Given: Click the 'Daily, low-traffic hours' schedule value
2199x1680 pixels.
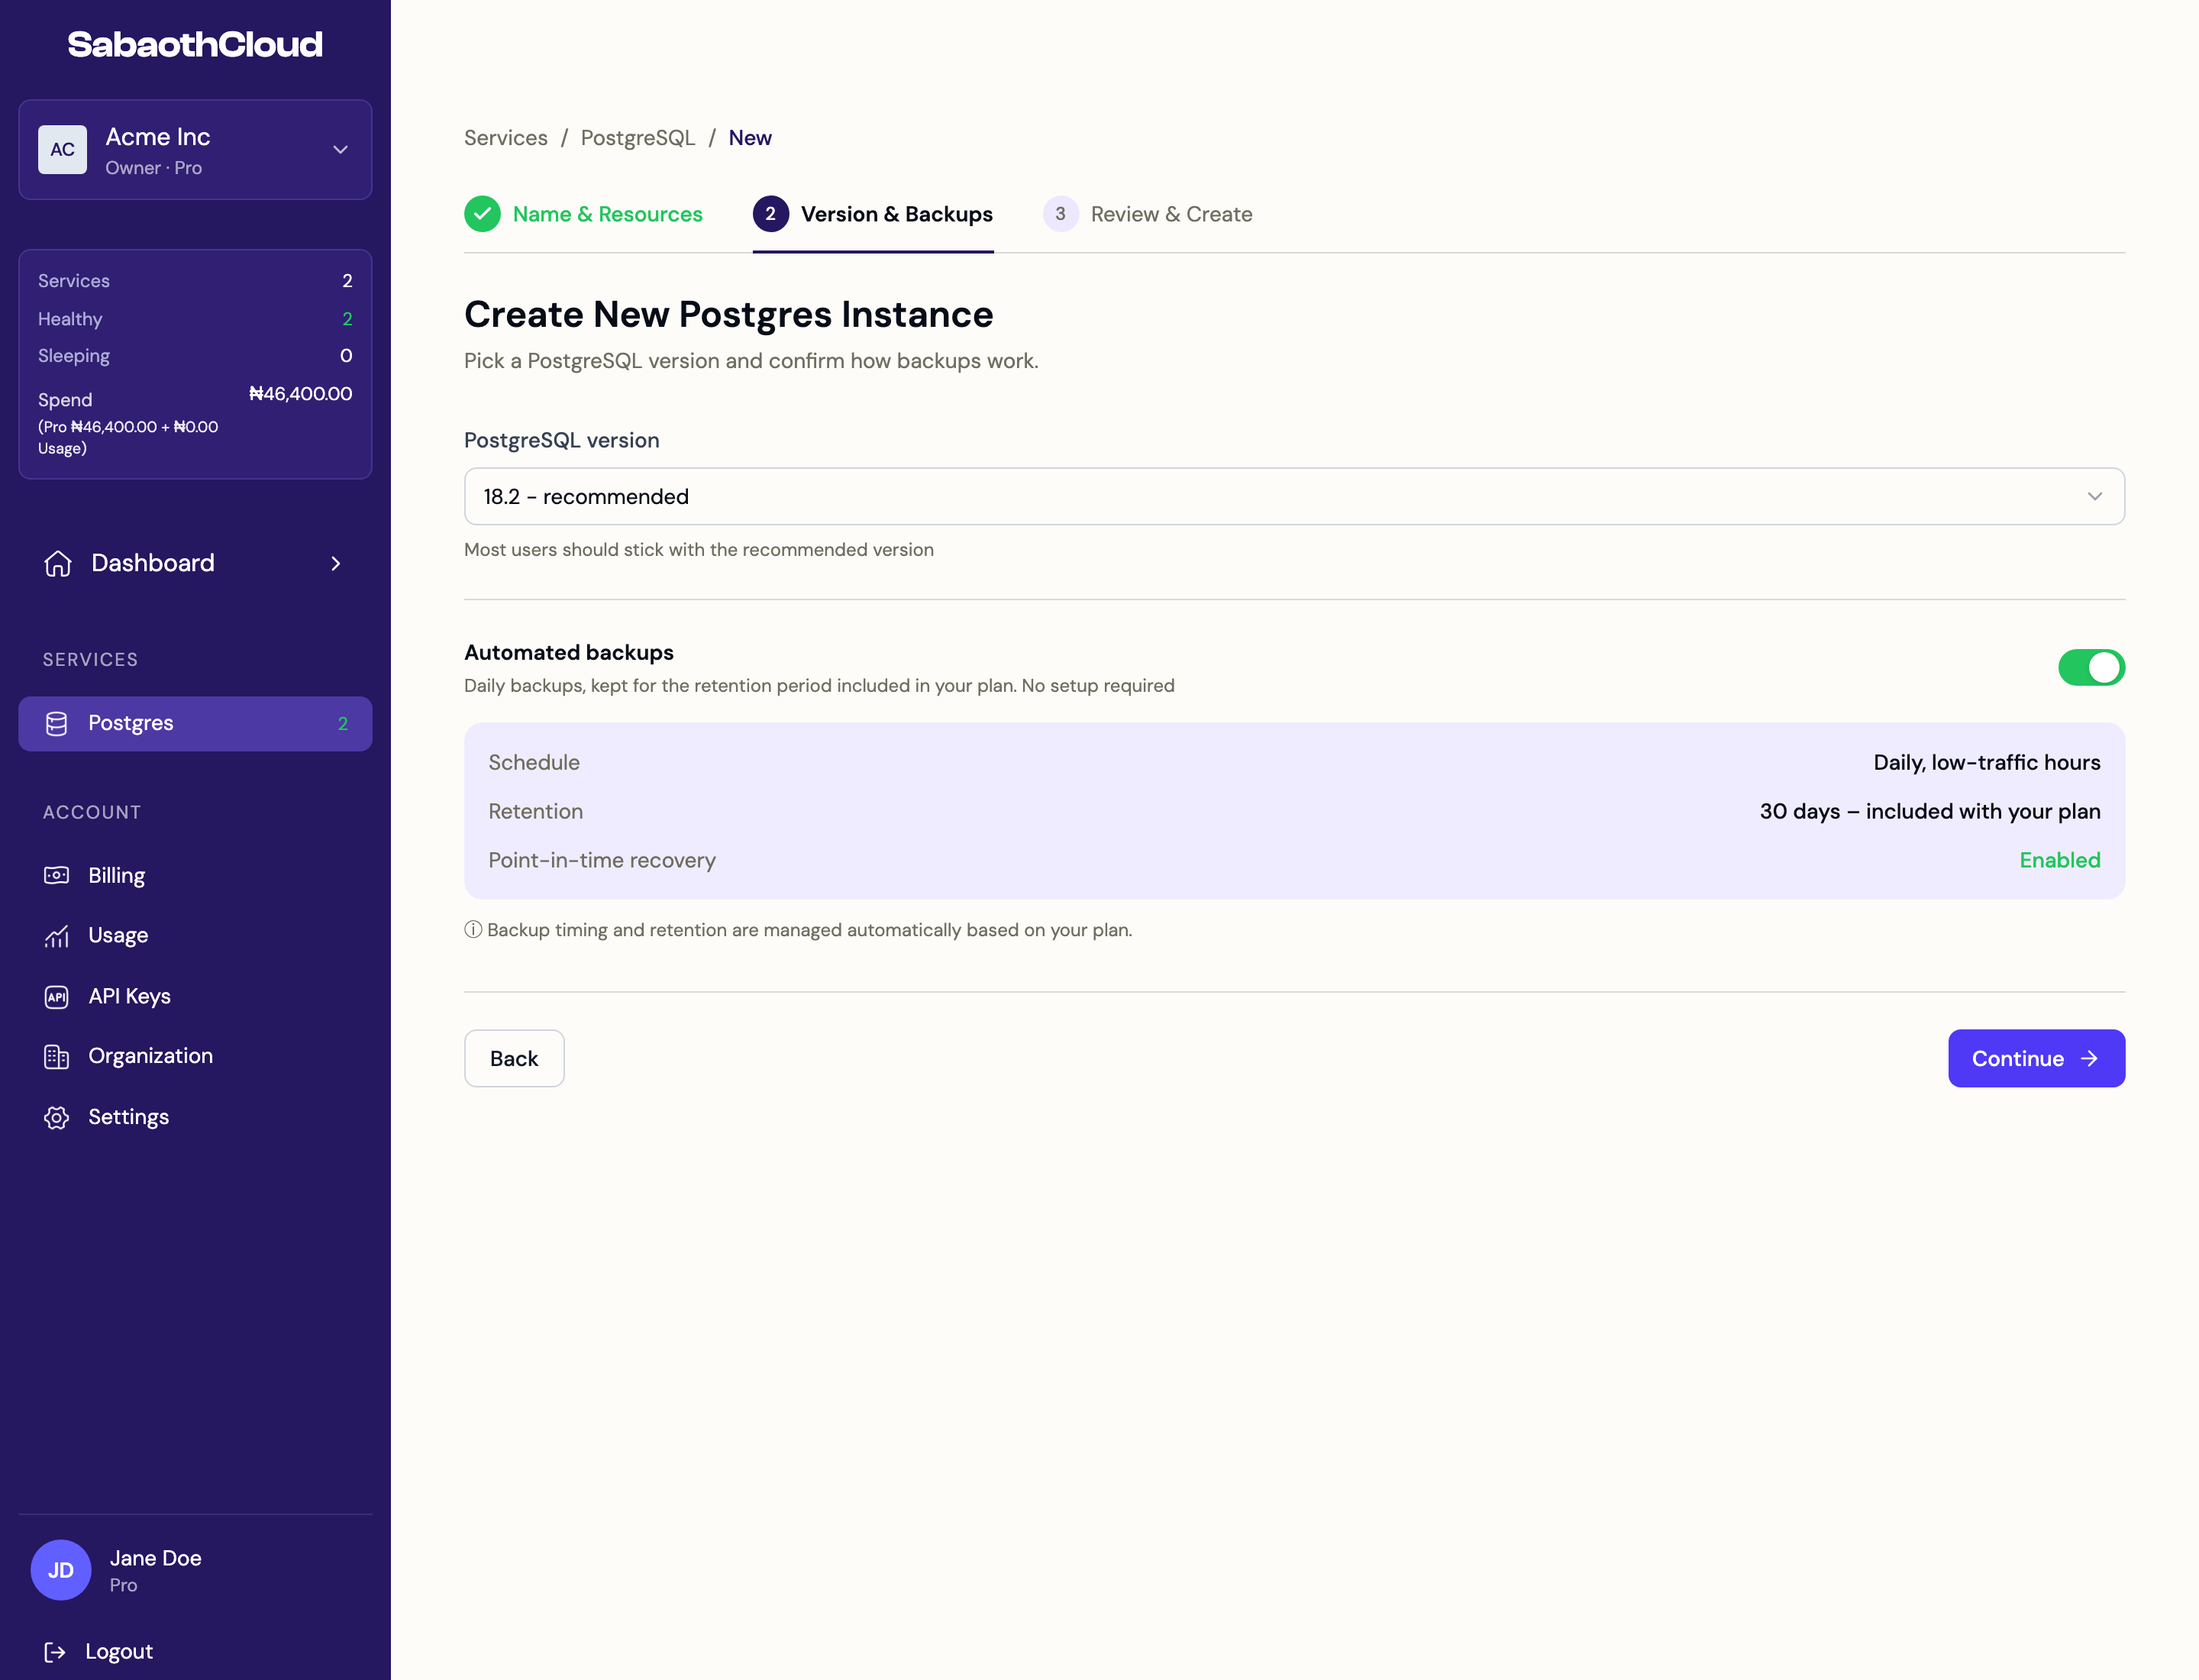Looking at the screenshot, I should (x=1987, y=763).
